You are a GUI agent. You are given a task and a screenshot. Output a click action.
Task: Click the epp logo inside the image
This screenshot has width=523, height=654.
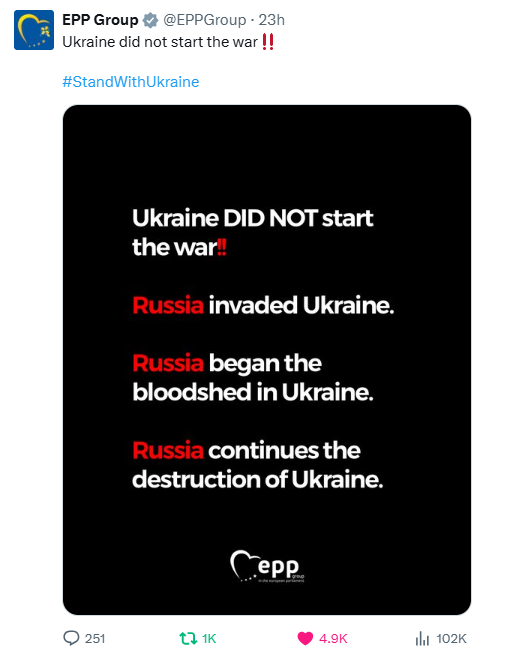coord(267,566)
